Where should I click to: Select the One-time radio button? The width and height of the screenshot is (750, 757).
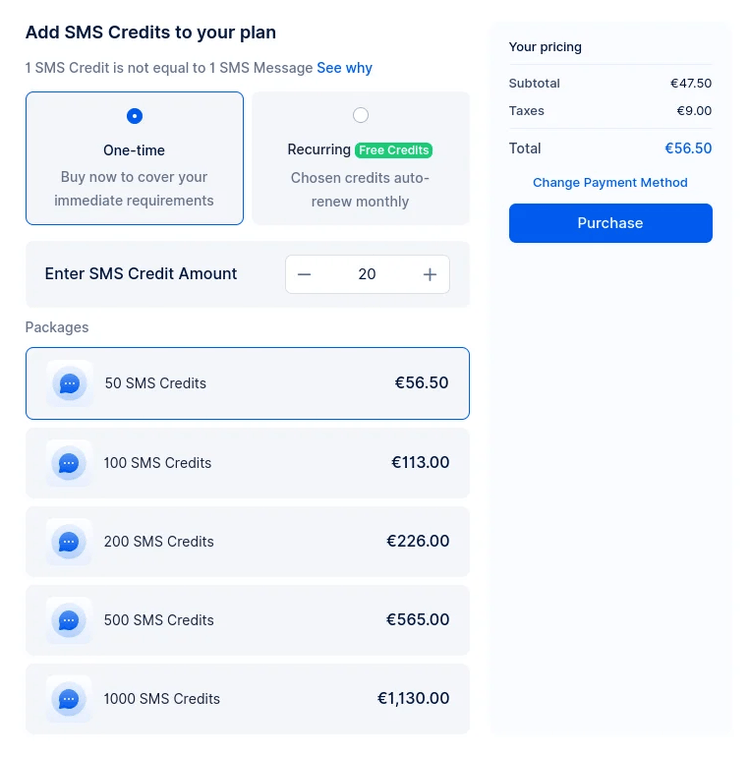pyautogui.click(x=135, y=116)
